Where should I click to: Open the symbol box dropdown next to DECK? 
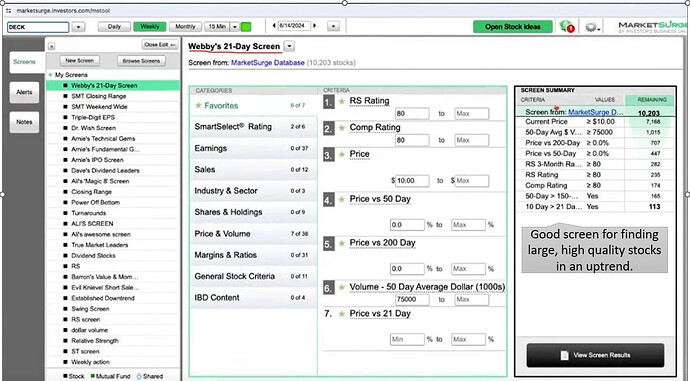pyautogui.click(x=78, y=27)
